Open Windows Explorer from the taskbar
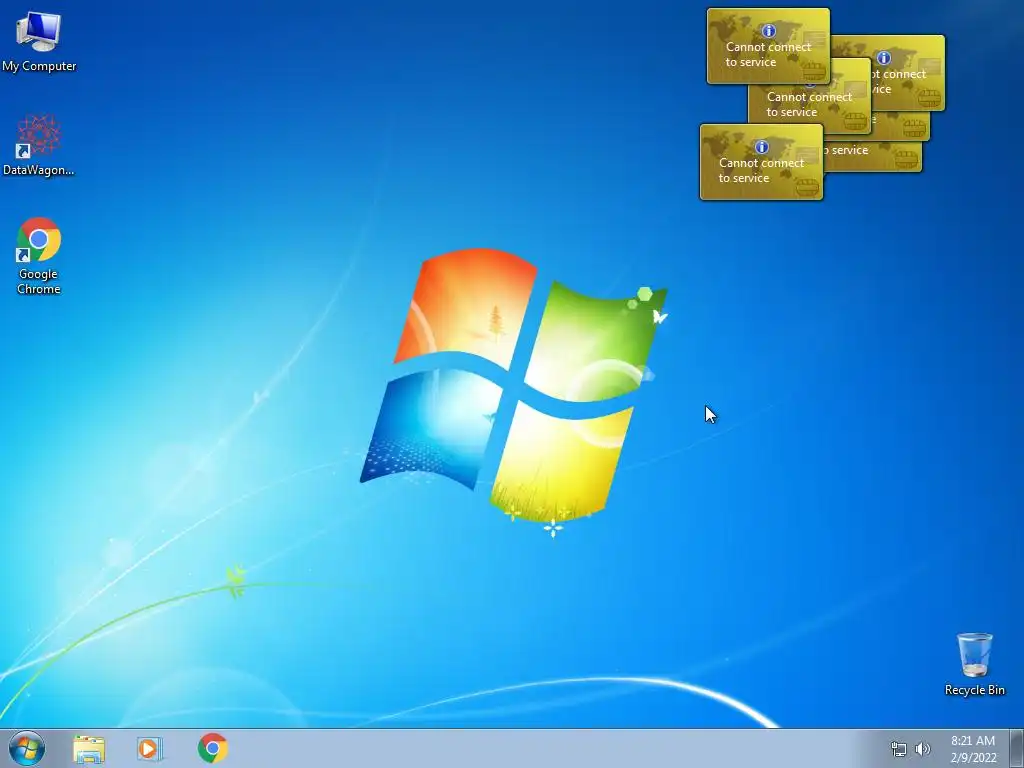1024x768 pixels. click(x=89, y=749)
